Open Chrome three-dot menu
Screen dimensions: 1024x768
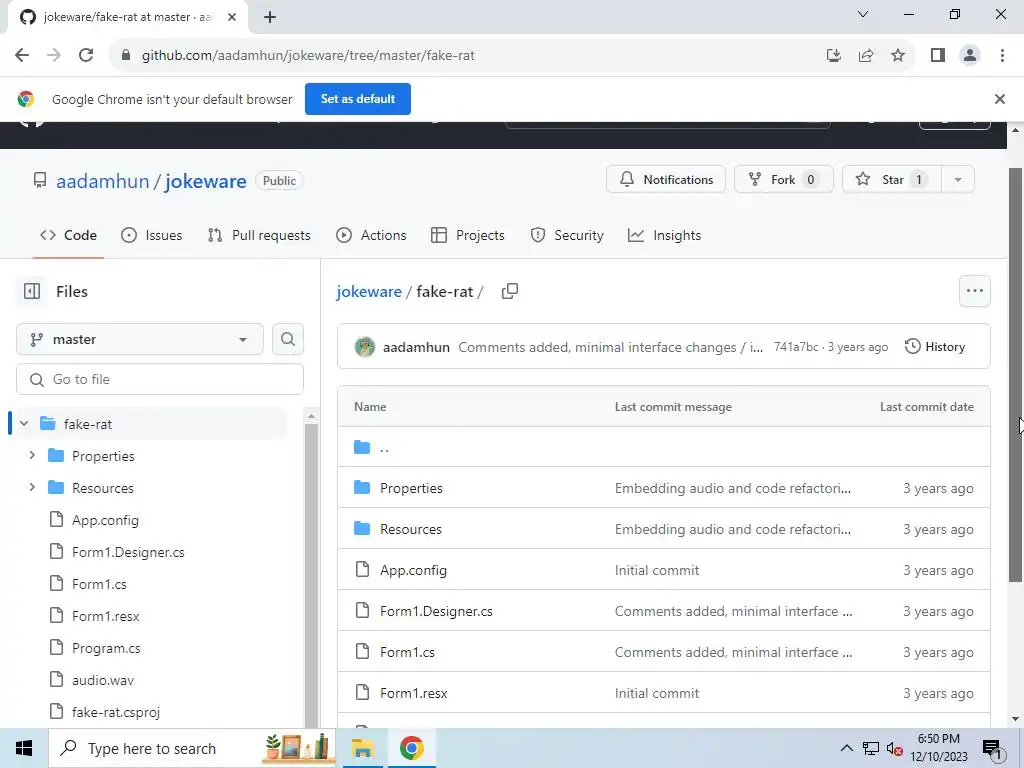click(x=1002, y=56)
